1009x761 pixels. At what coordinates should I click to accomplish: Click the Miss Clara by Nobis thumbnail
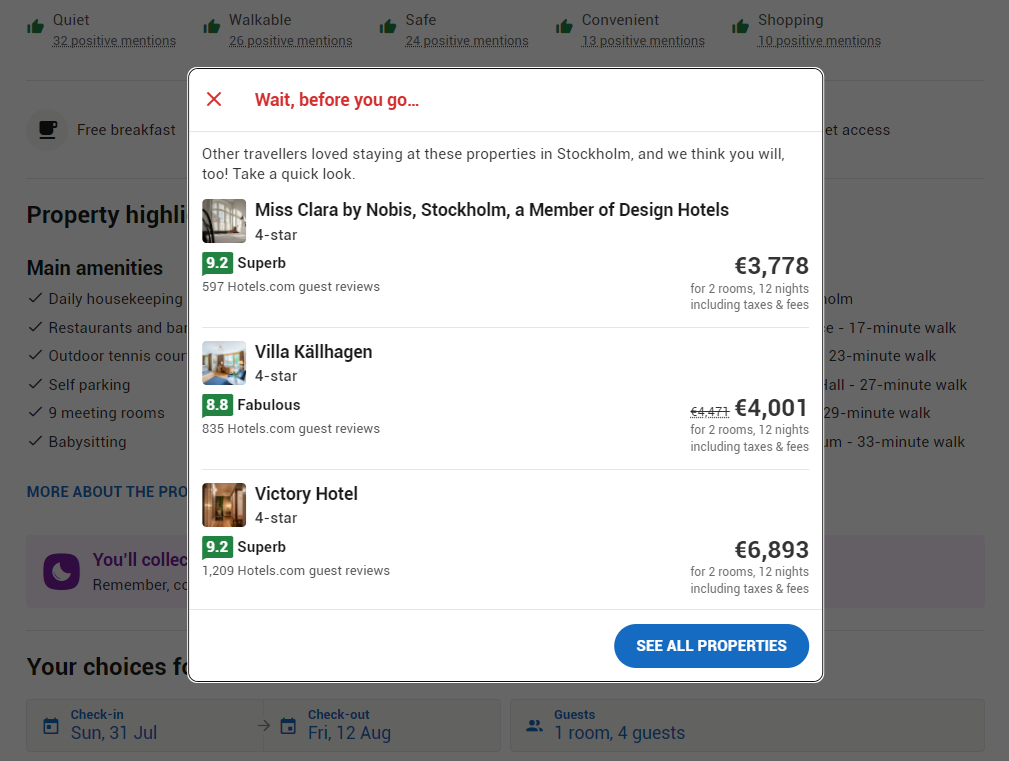(x=223, y=221)
